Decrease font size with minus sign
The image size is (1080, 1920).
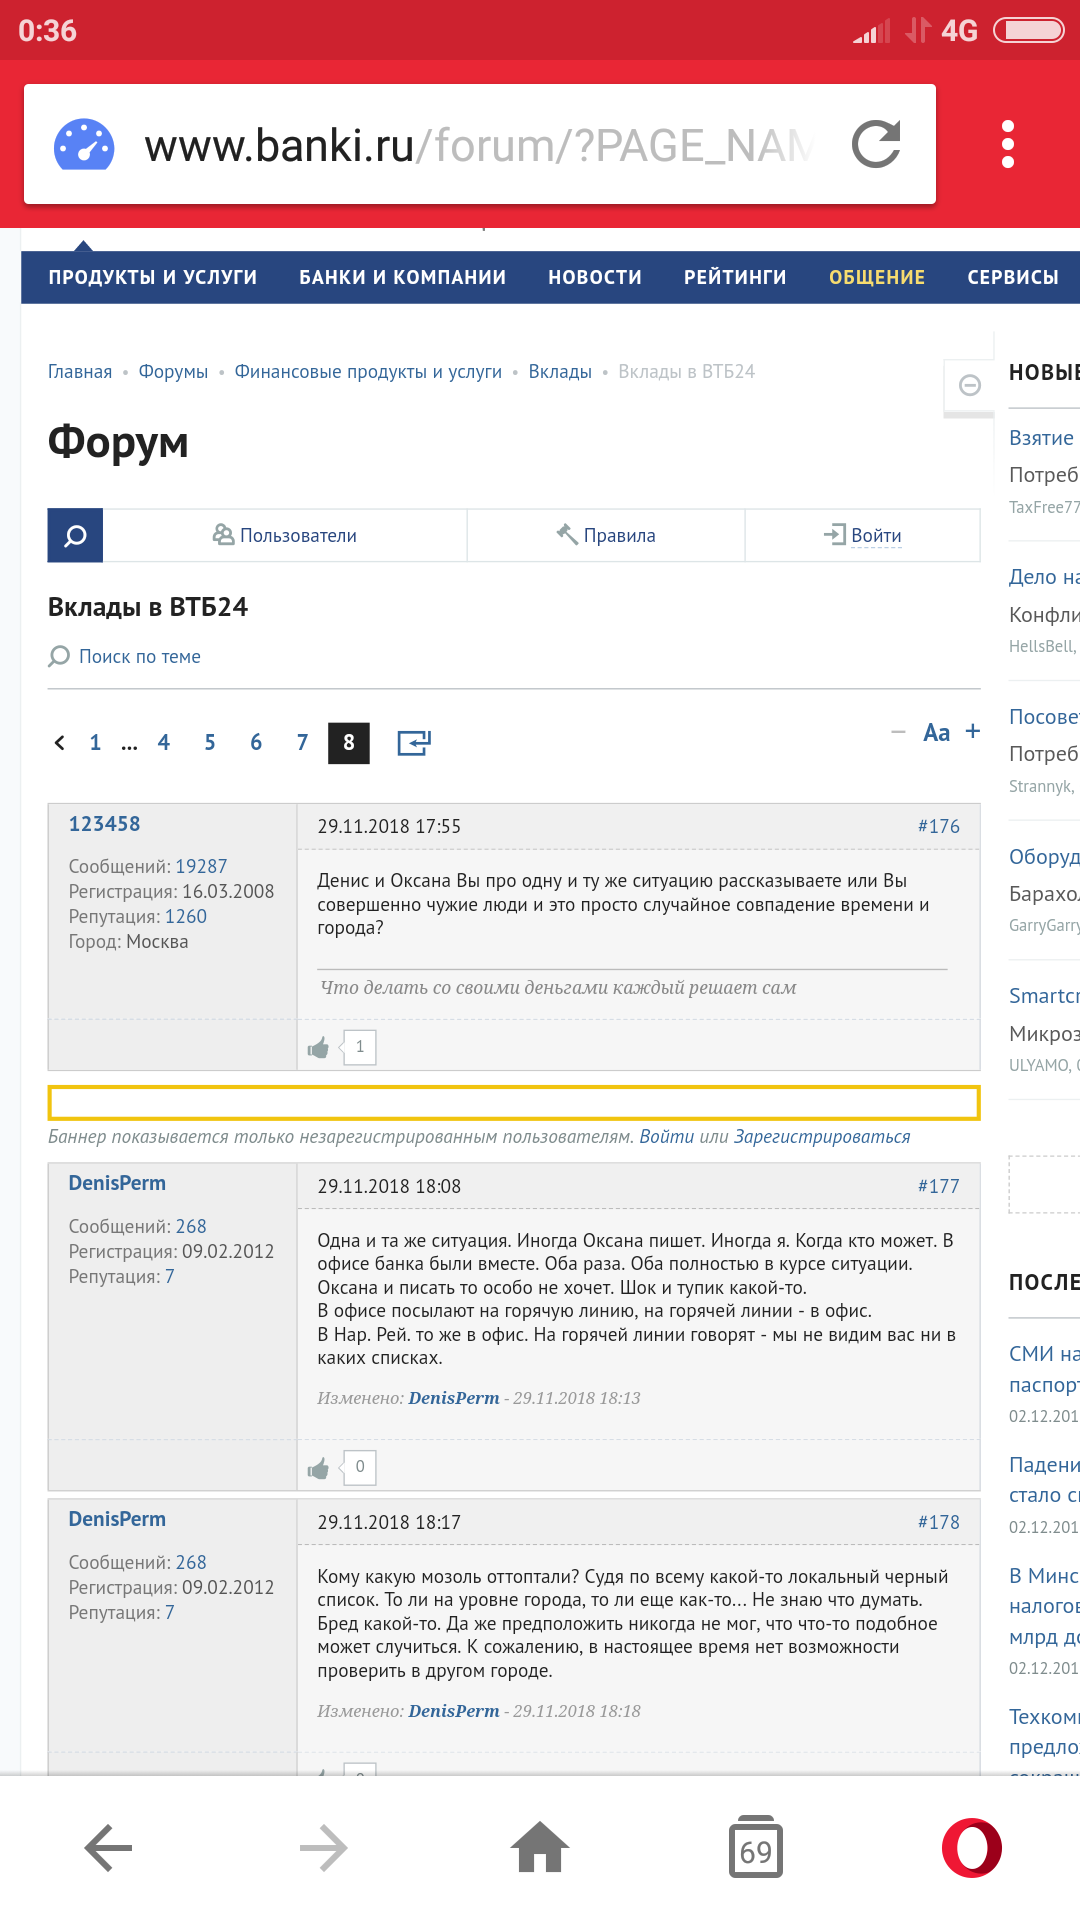point(898,732)
